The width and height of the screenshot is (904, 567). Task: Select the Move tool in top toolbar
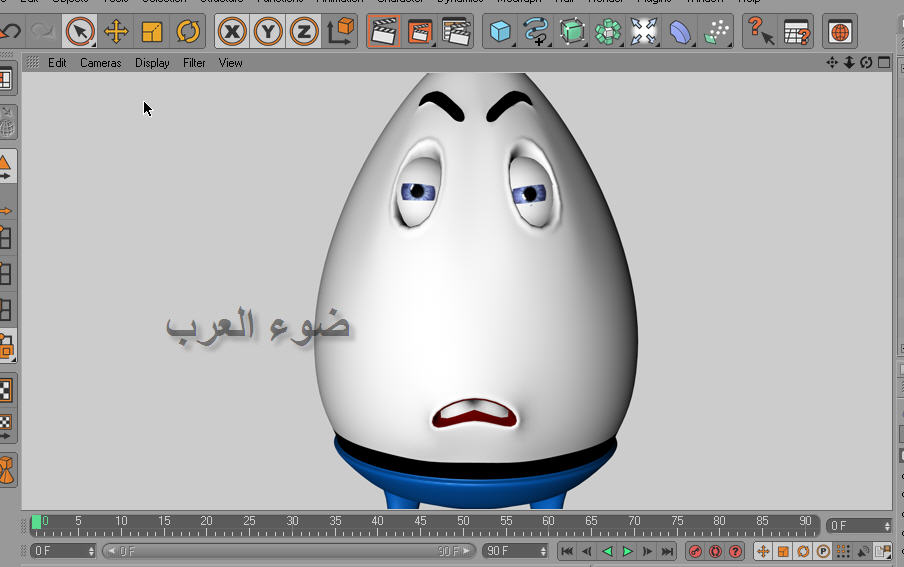[116, 31]
